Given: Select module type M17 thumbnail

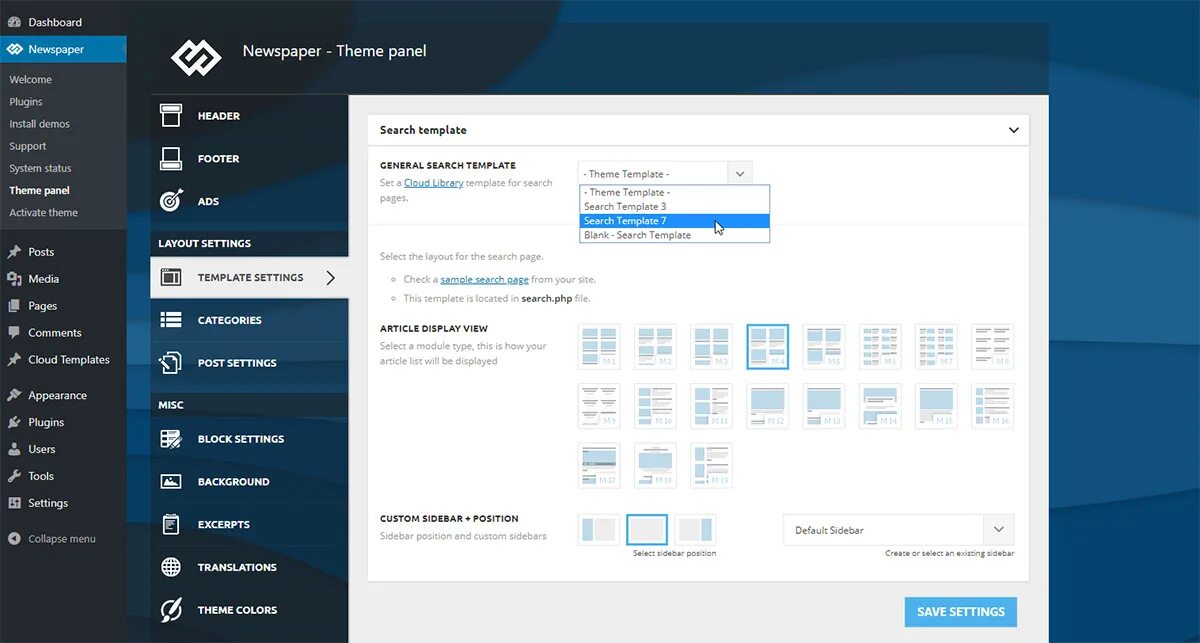Looking at the screenshot, I should (599, 465).
